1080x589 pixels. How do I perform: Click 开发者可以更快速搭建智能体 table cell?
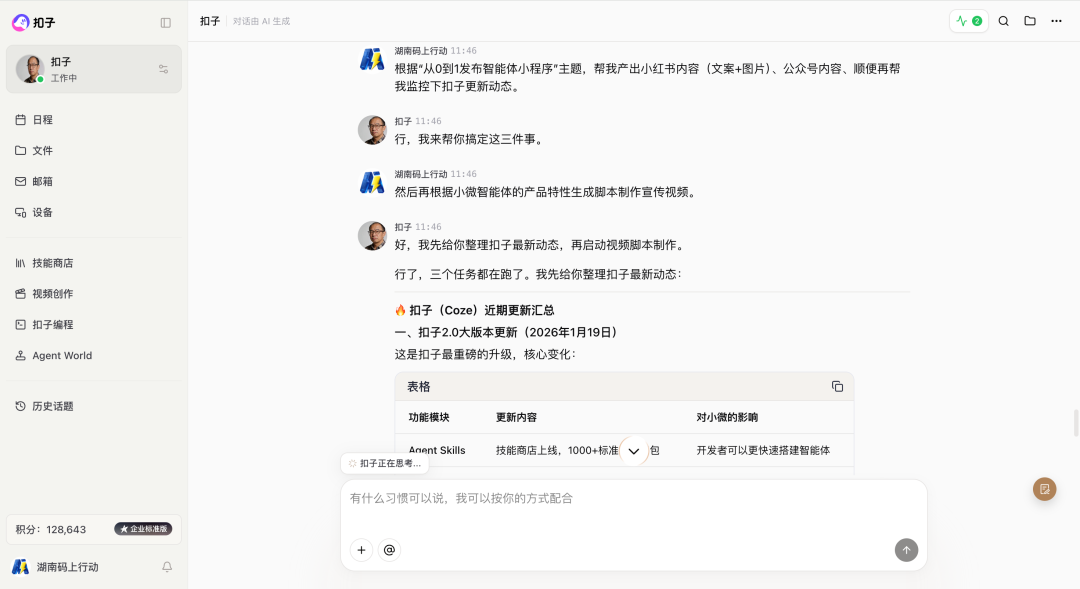pos(763,451)
